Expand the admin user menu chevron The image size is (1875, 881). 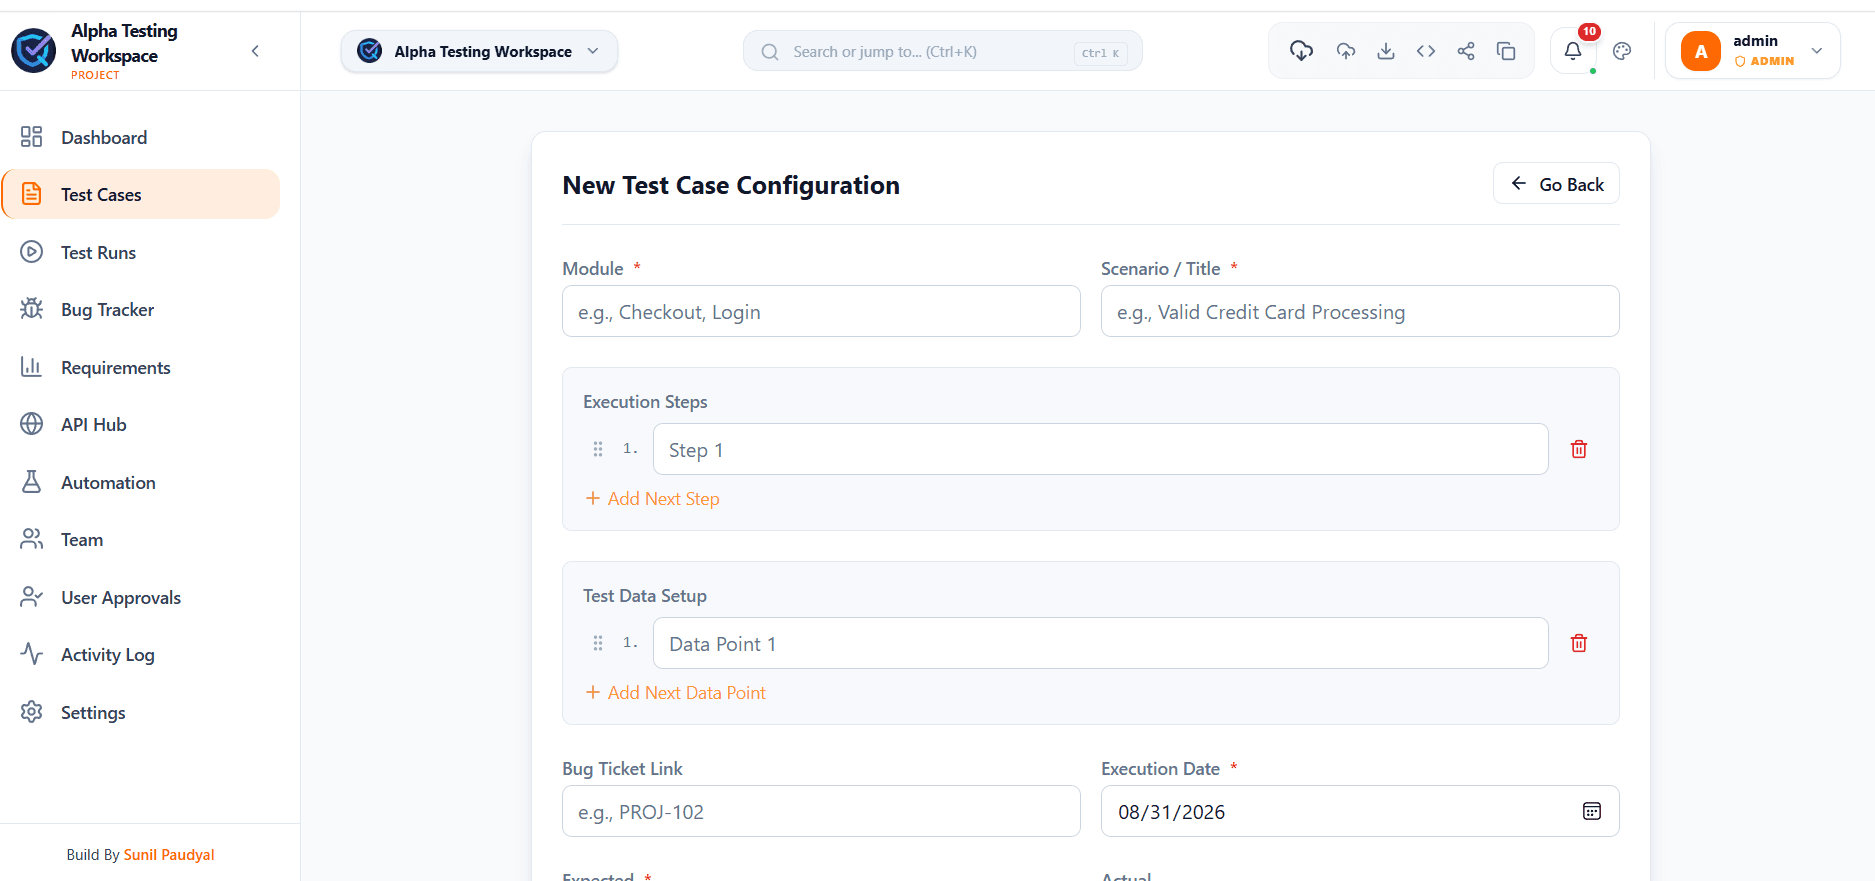pos(1817,51)
